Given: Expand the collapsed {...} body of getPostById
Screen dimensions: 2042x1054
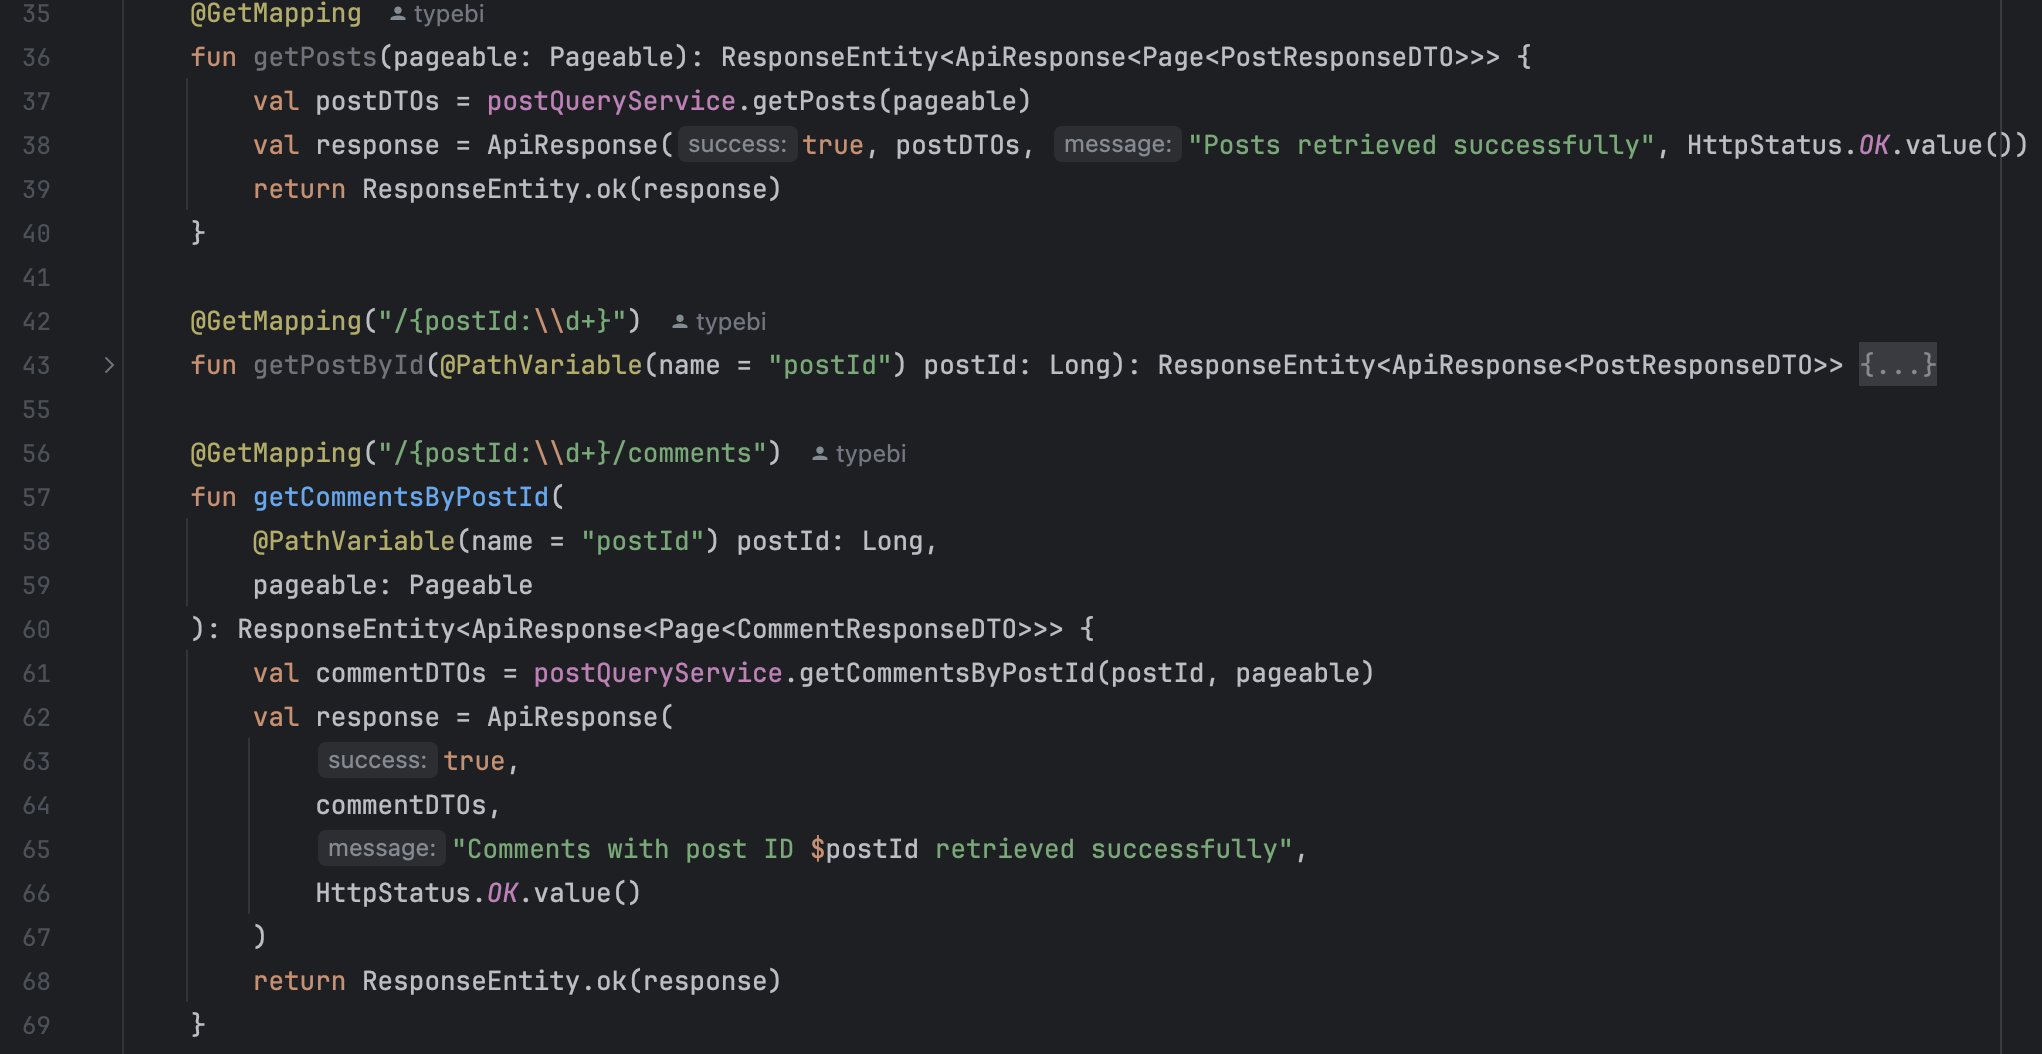Looking at the screenshot, I should [x=1896, y=365].
